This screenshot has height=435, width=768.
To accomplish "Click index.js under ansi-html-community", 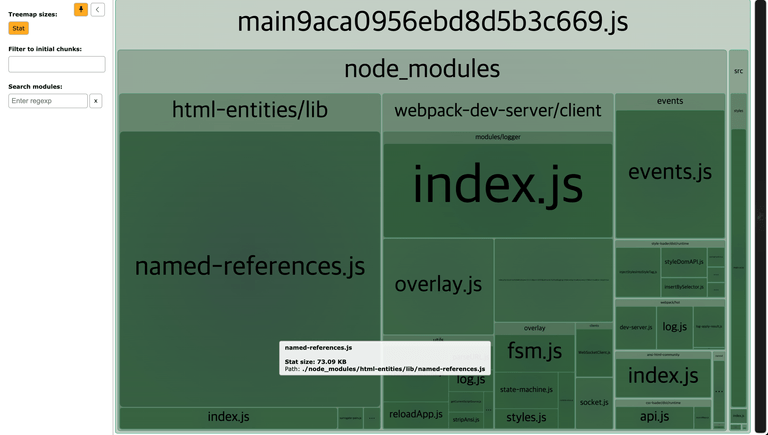I will [x=663, y=377].
